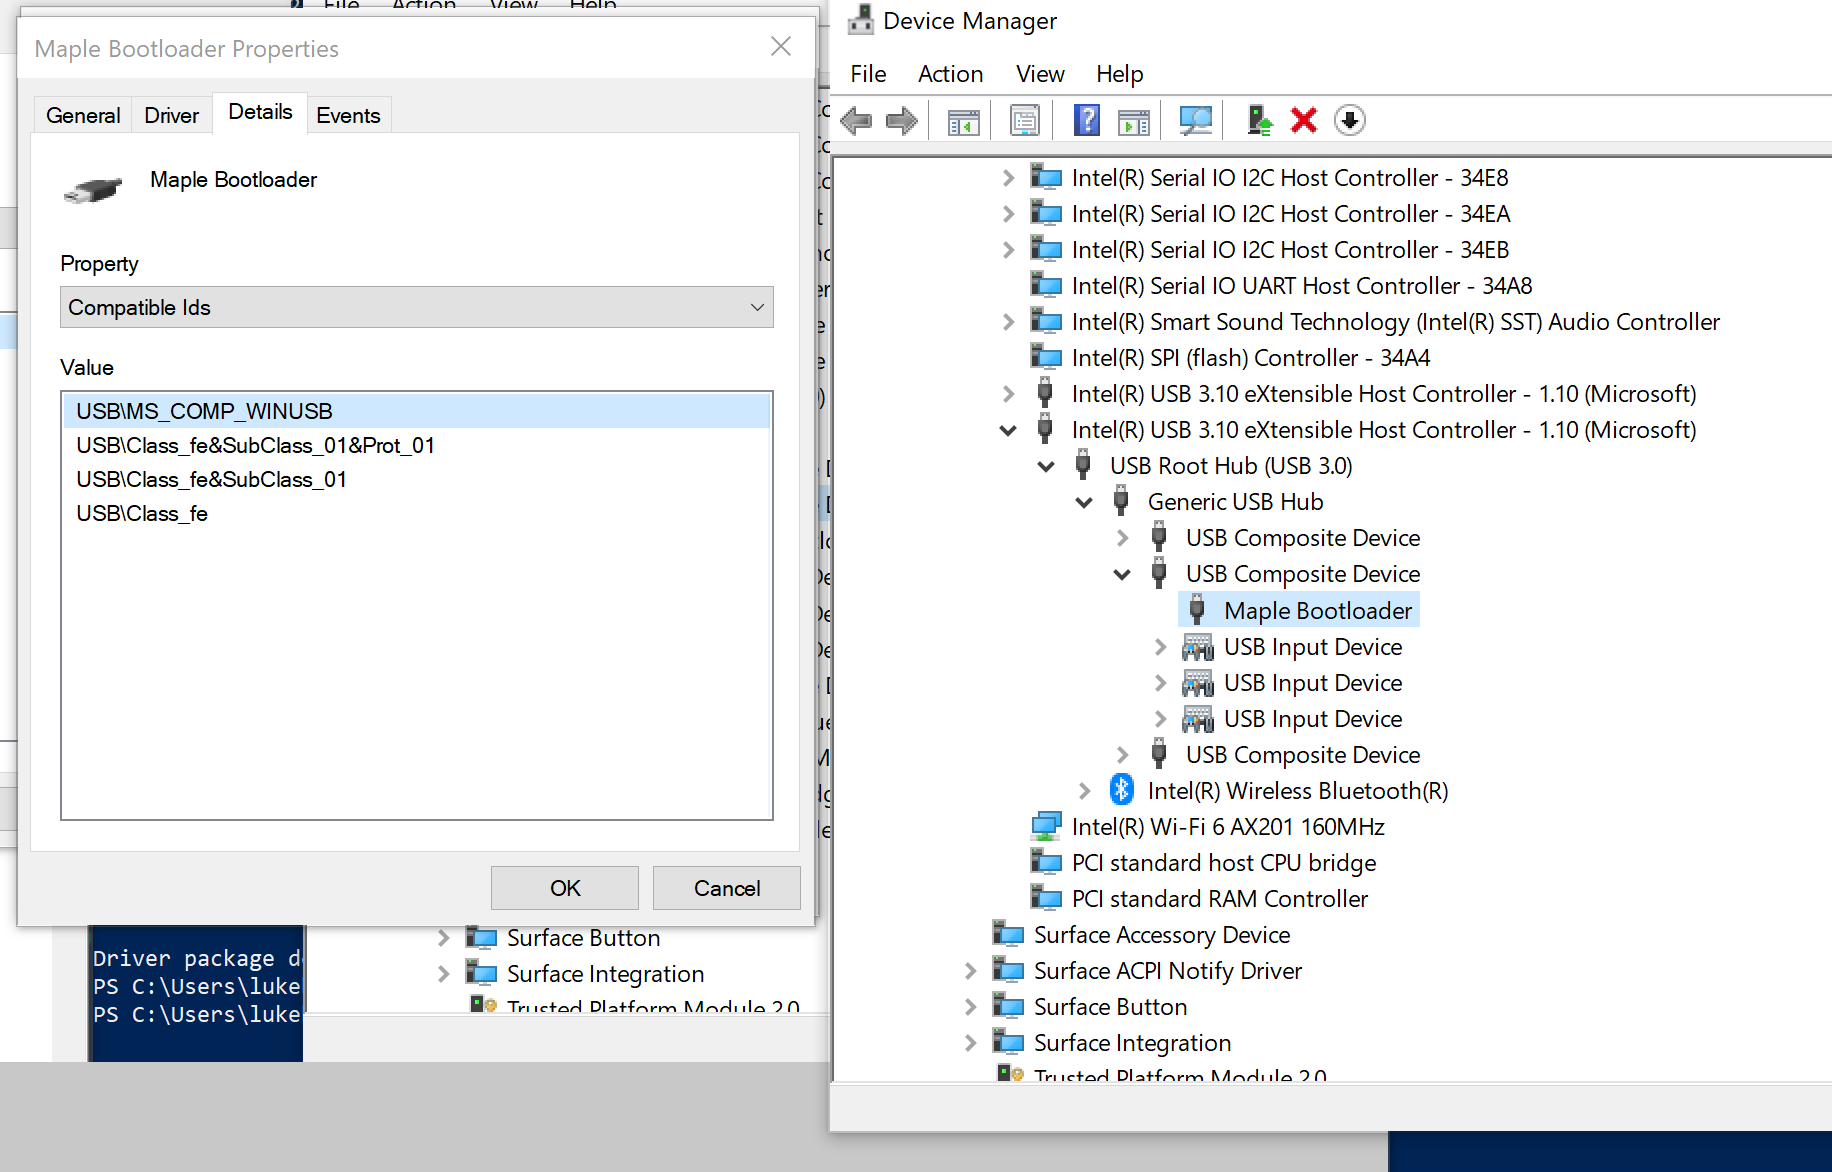The image size is (1832, 1172).
Task: Uninstall the selected device (red X icon)
Action: point(1303,120)
